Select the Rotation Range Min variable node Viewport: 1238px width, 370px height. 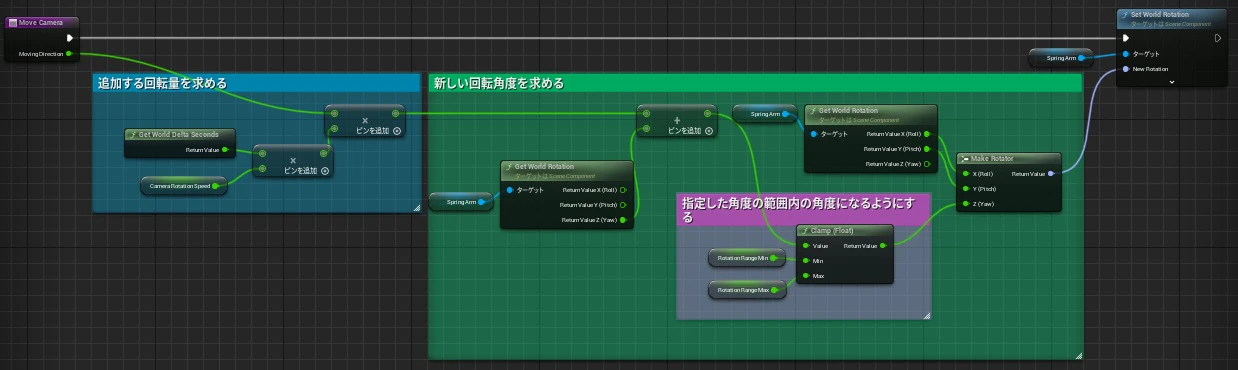(746, 258)
